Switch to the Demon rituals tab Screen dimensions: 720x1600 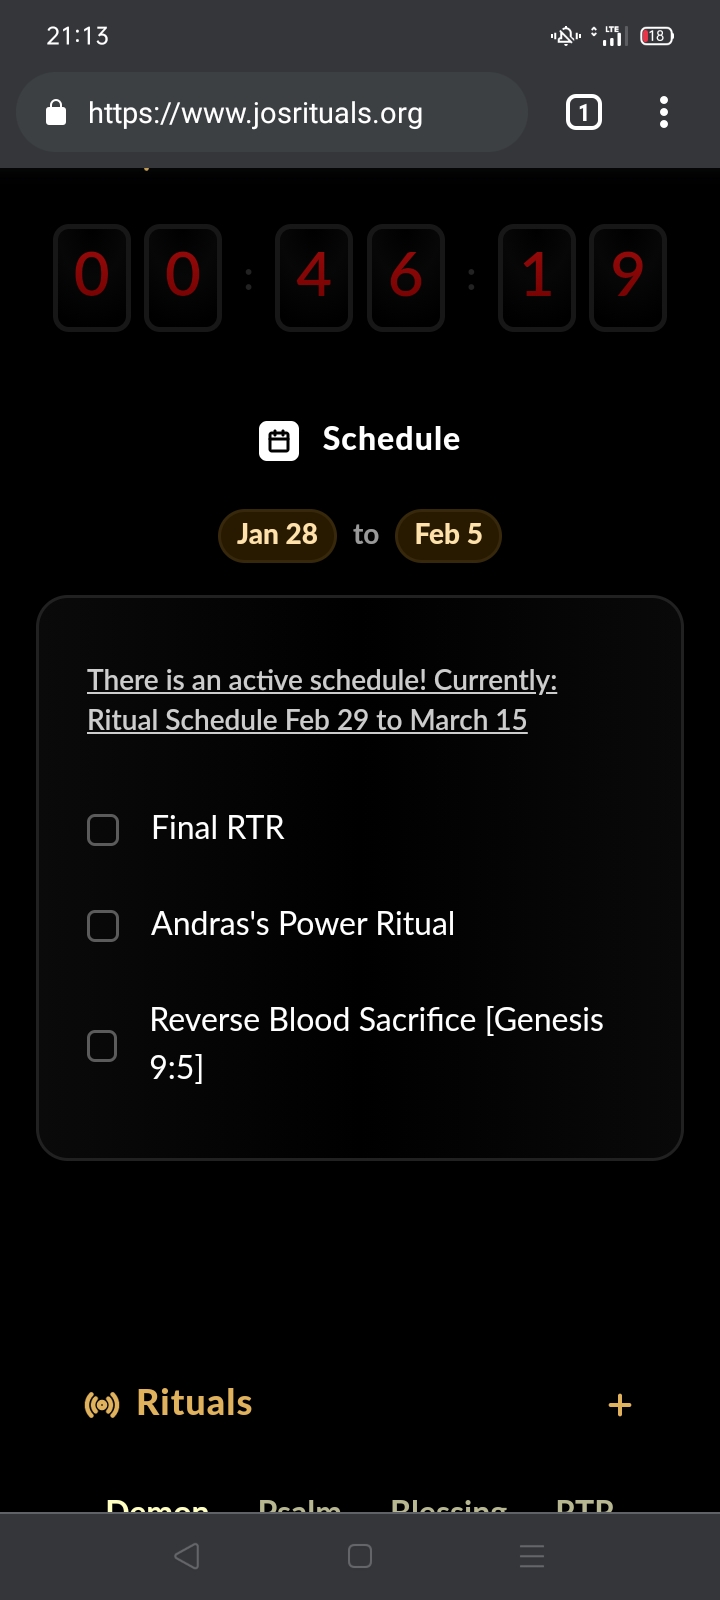click(157, 1503)
